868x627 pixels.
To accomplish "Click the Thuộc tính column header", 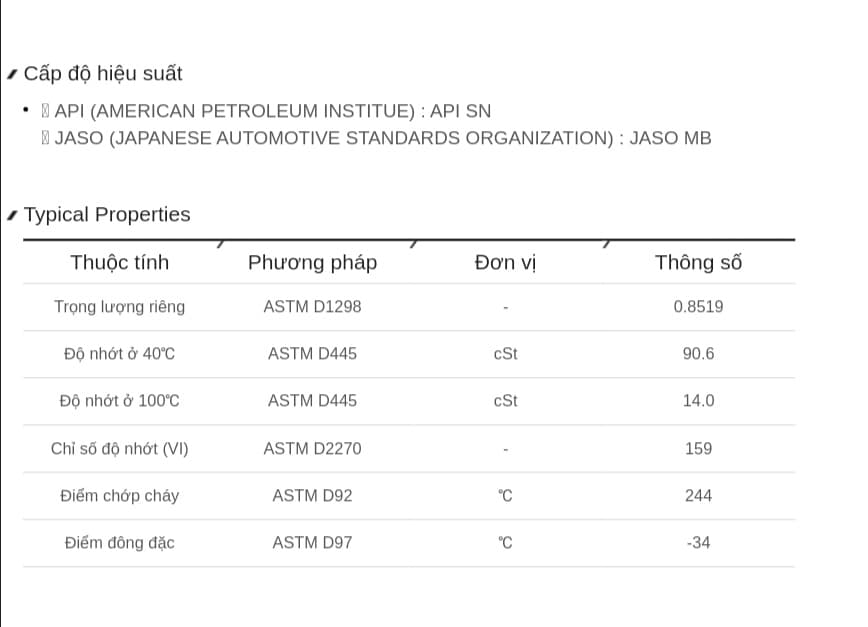I will [120, 262].
